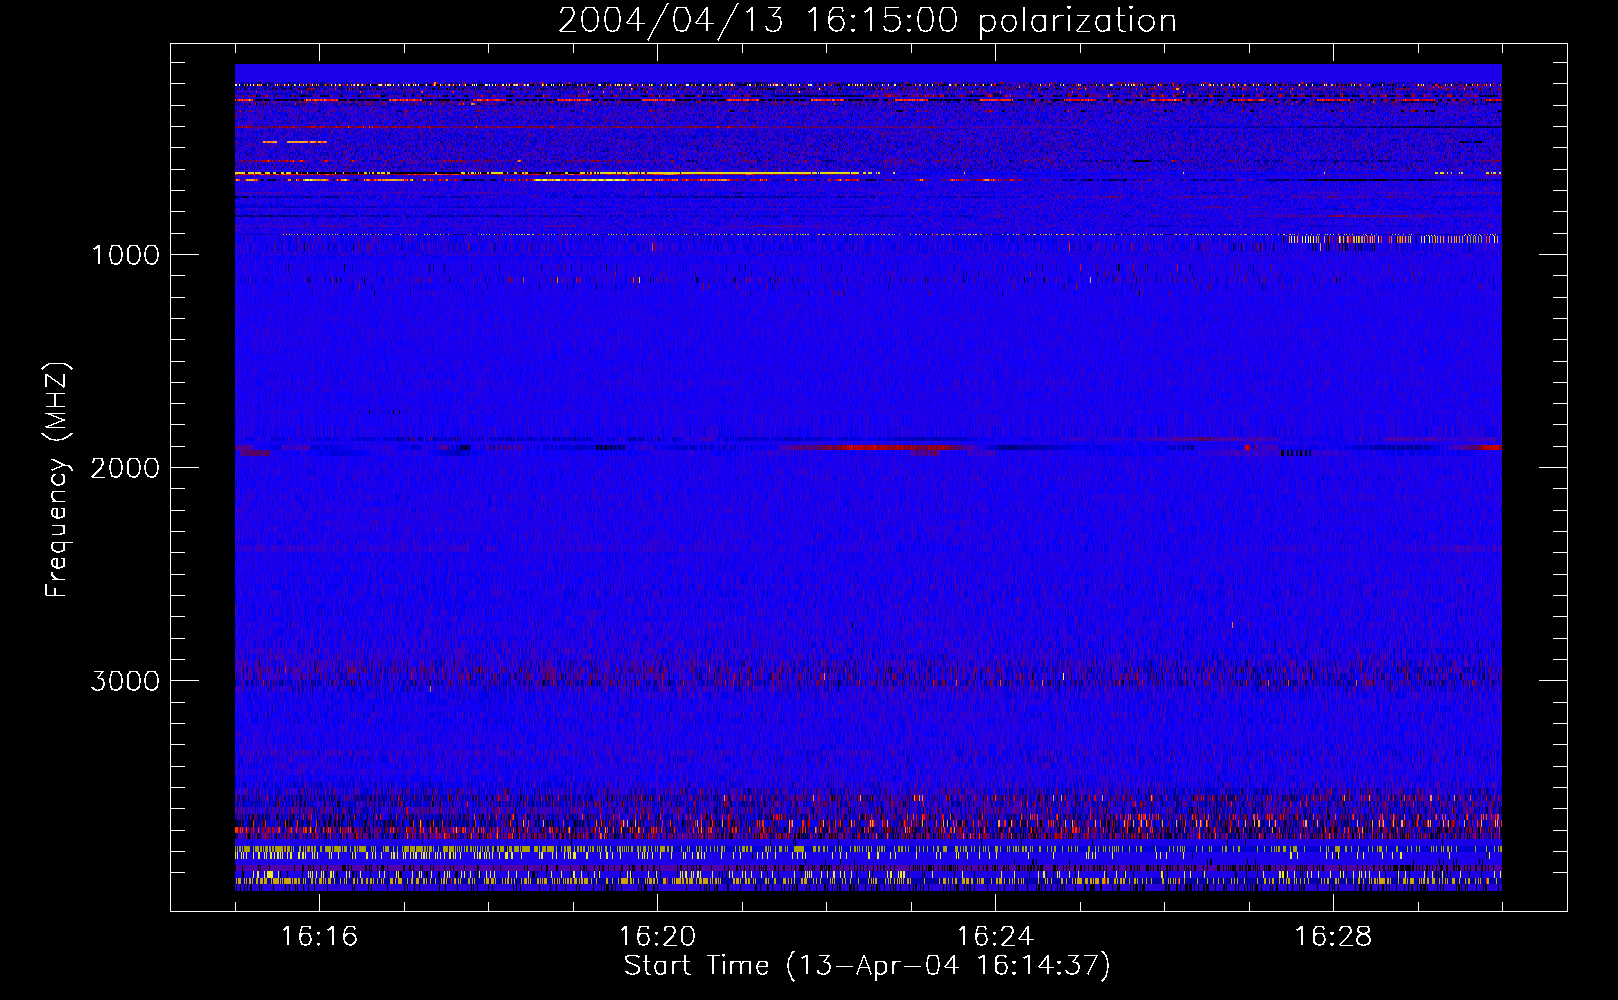
Task: Click the 1000 frequency tick label
Action: [x=125, y=255]
